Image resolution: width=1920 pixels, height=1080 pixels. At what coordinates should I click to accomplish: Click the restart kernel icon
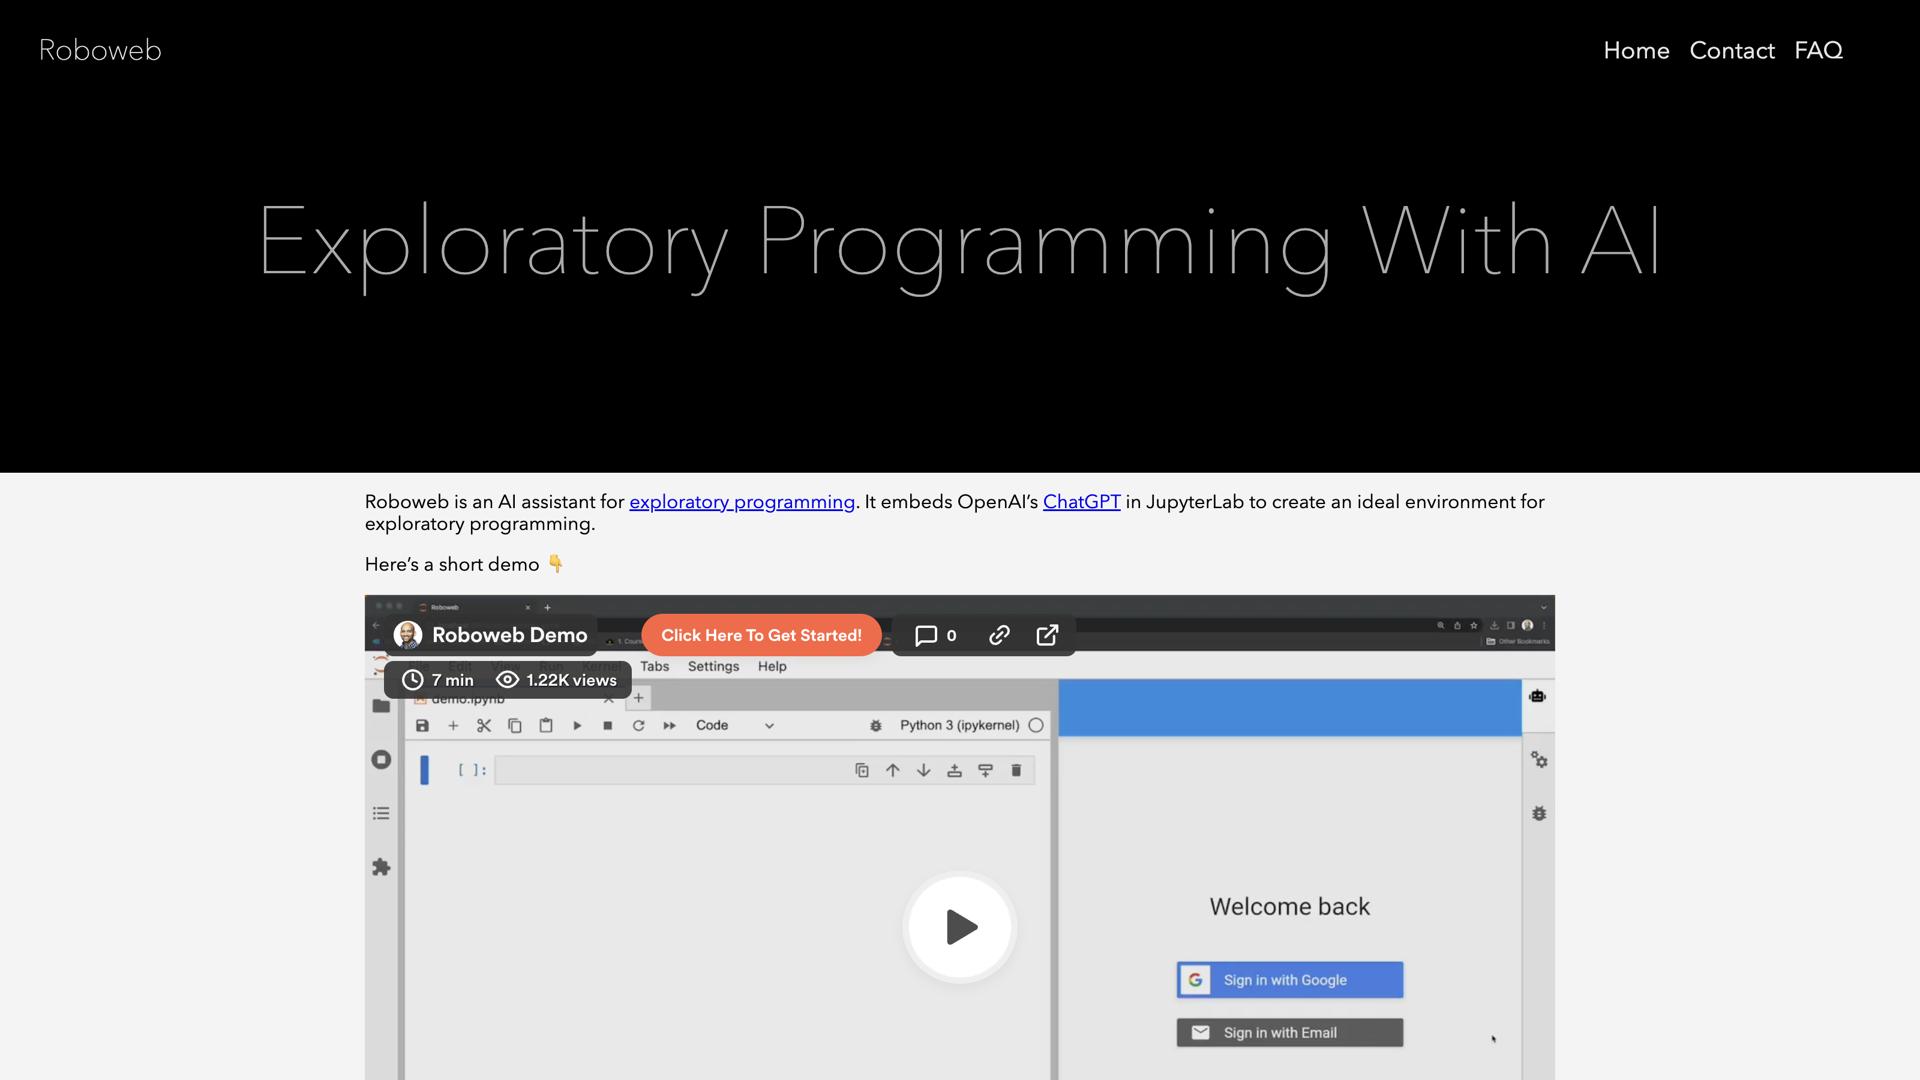coord(638,726)
